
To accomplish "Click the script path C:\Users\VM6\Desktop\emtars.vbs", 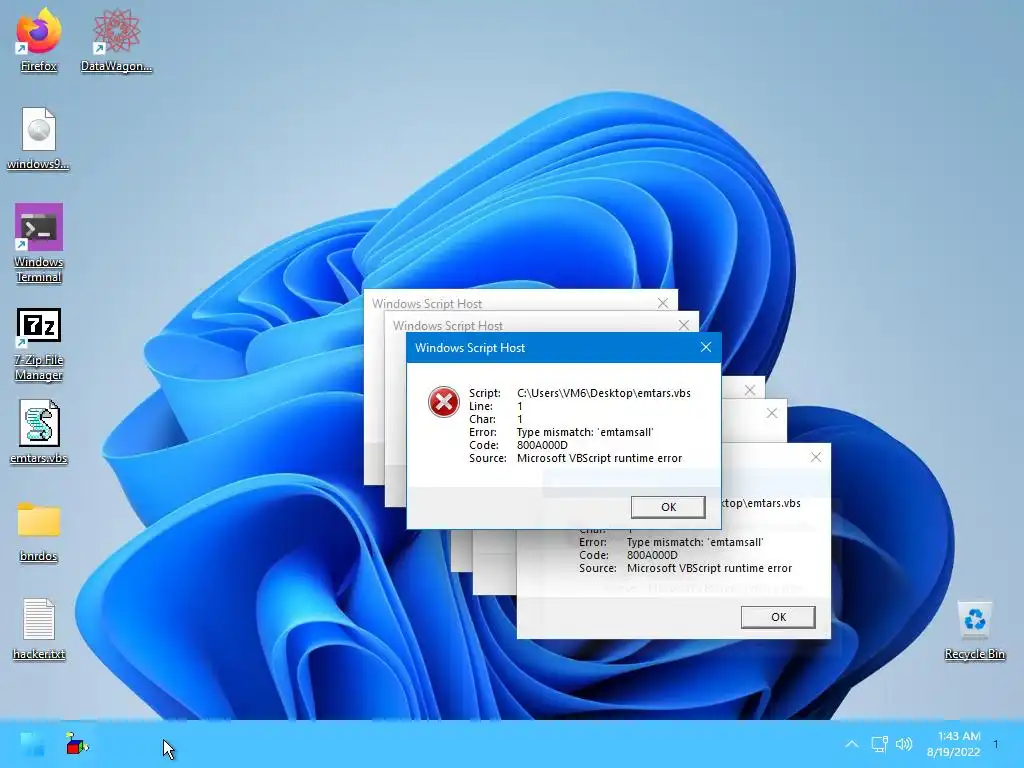I will tap(603, 393).
